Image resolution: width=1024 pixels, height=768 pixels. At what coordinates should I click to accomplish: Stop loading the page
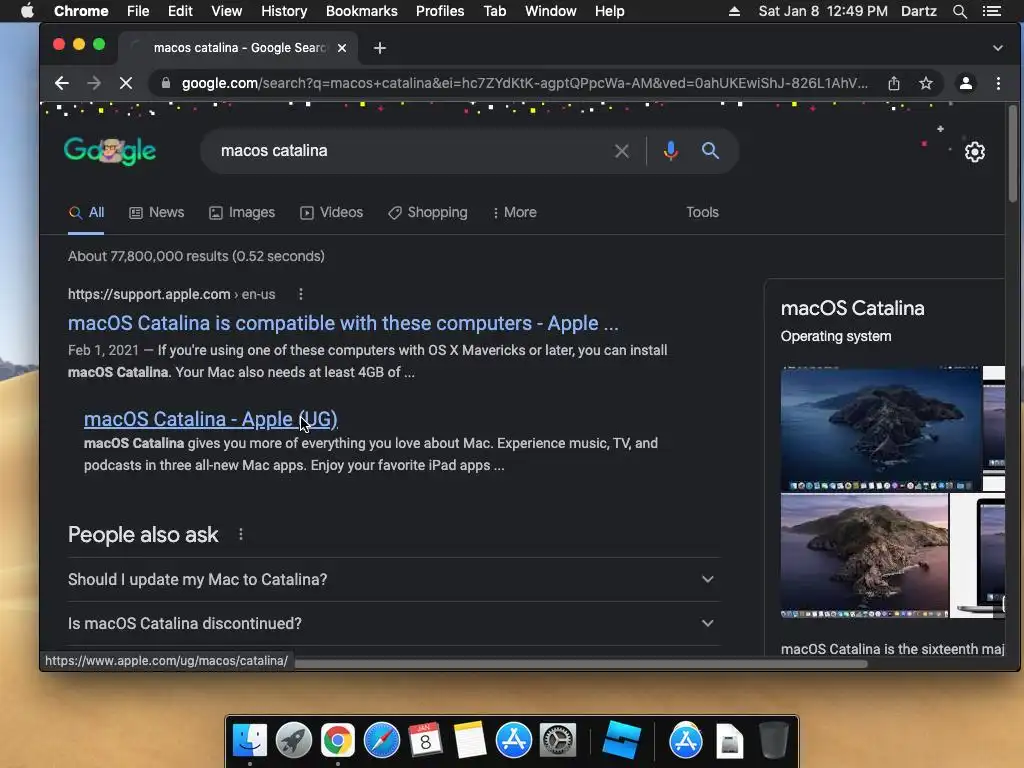click(126, 83)
